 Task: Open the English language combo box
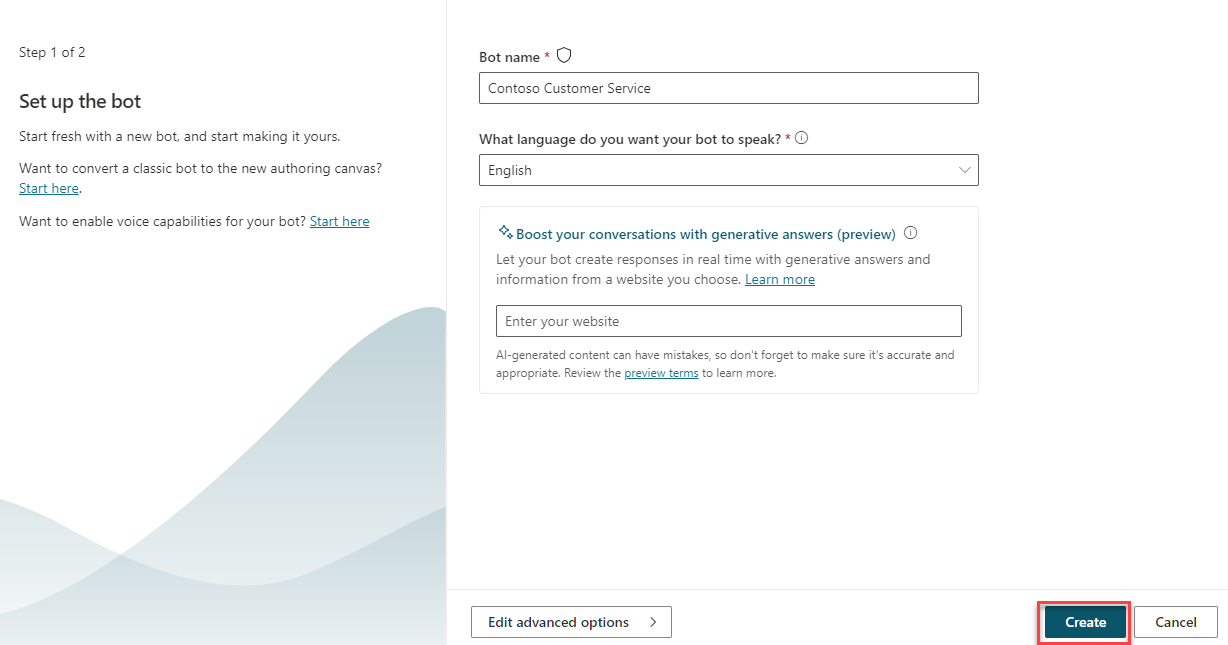[x=729, y=170]
